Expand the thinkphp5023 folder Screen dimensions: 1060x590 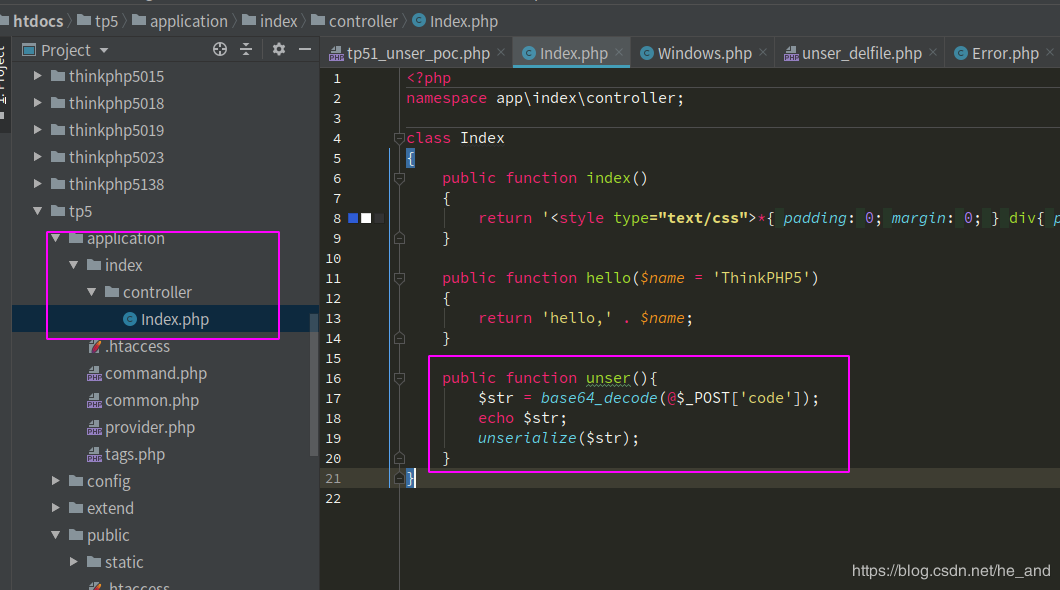tap(38, 157)
